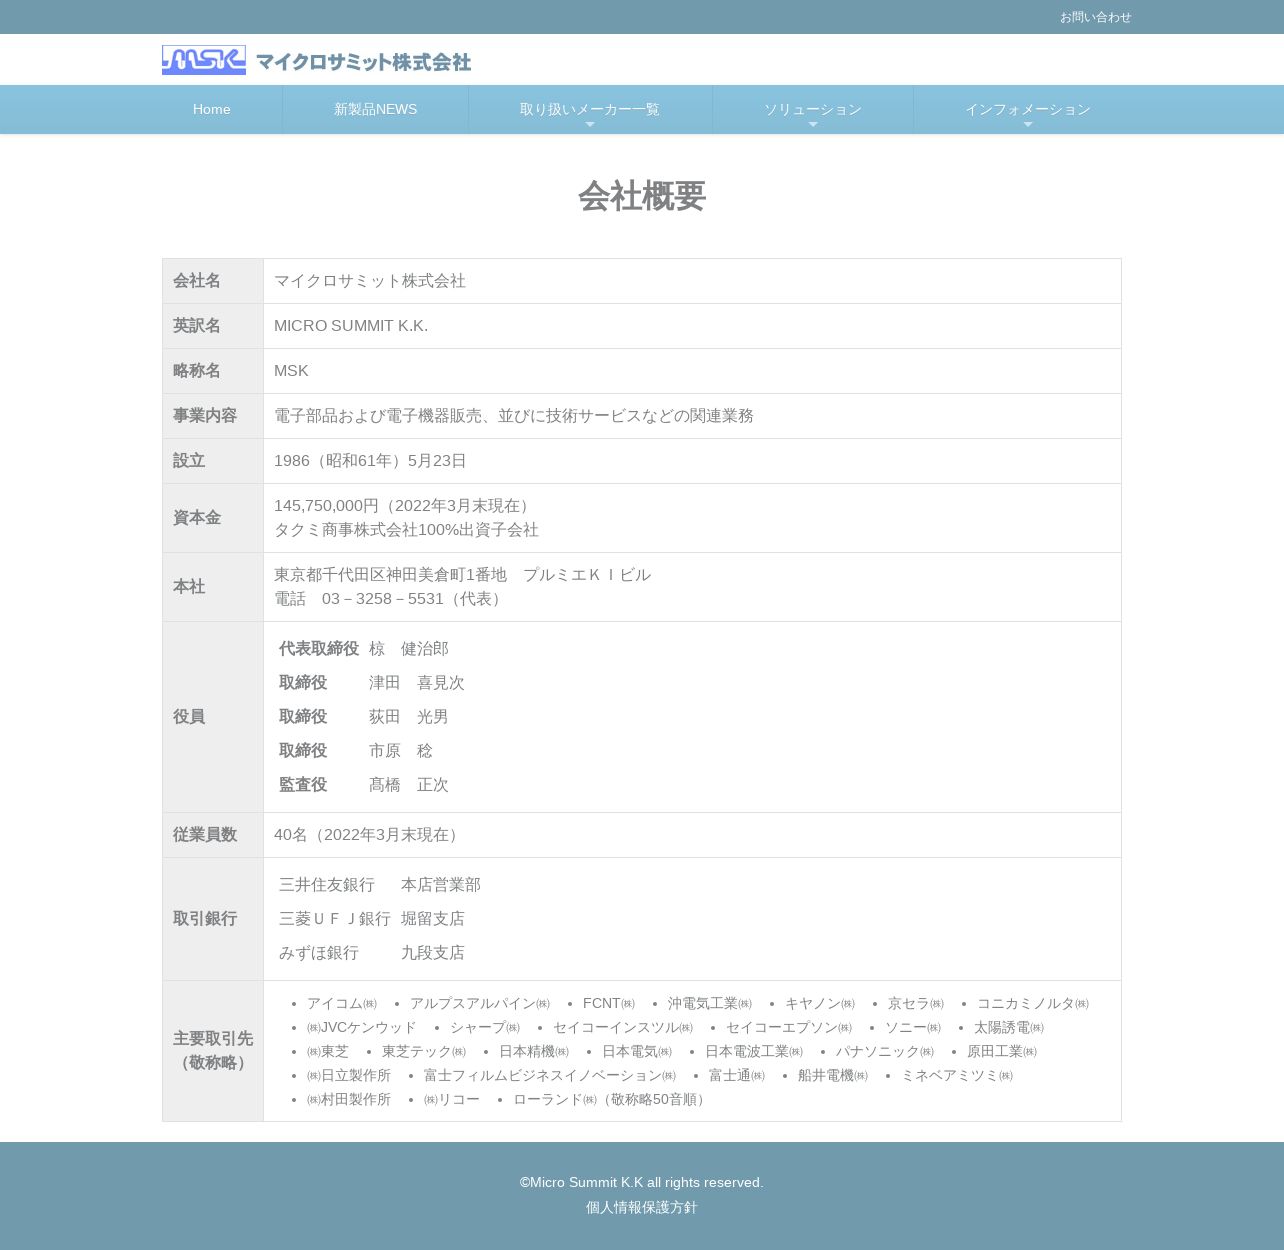Go to the Home menu item
Screen dimensions: 1284x1250
click(212, 109)
